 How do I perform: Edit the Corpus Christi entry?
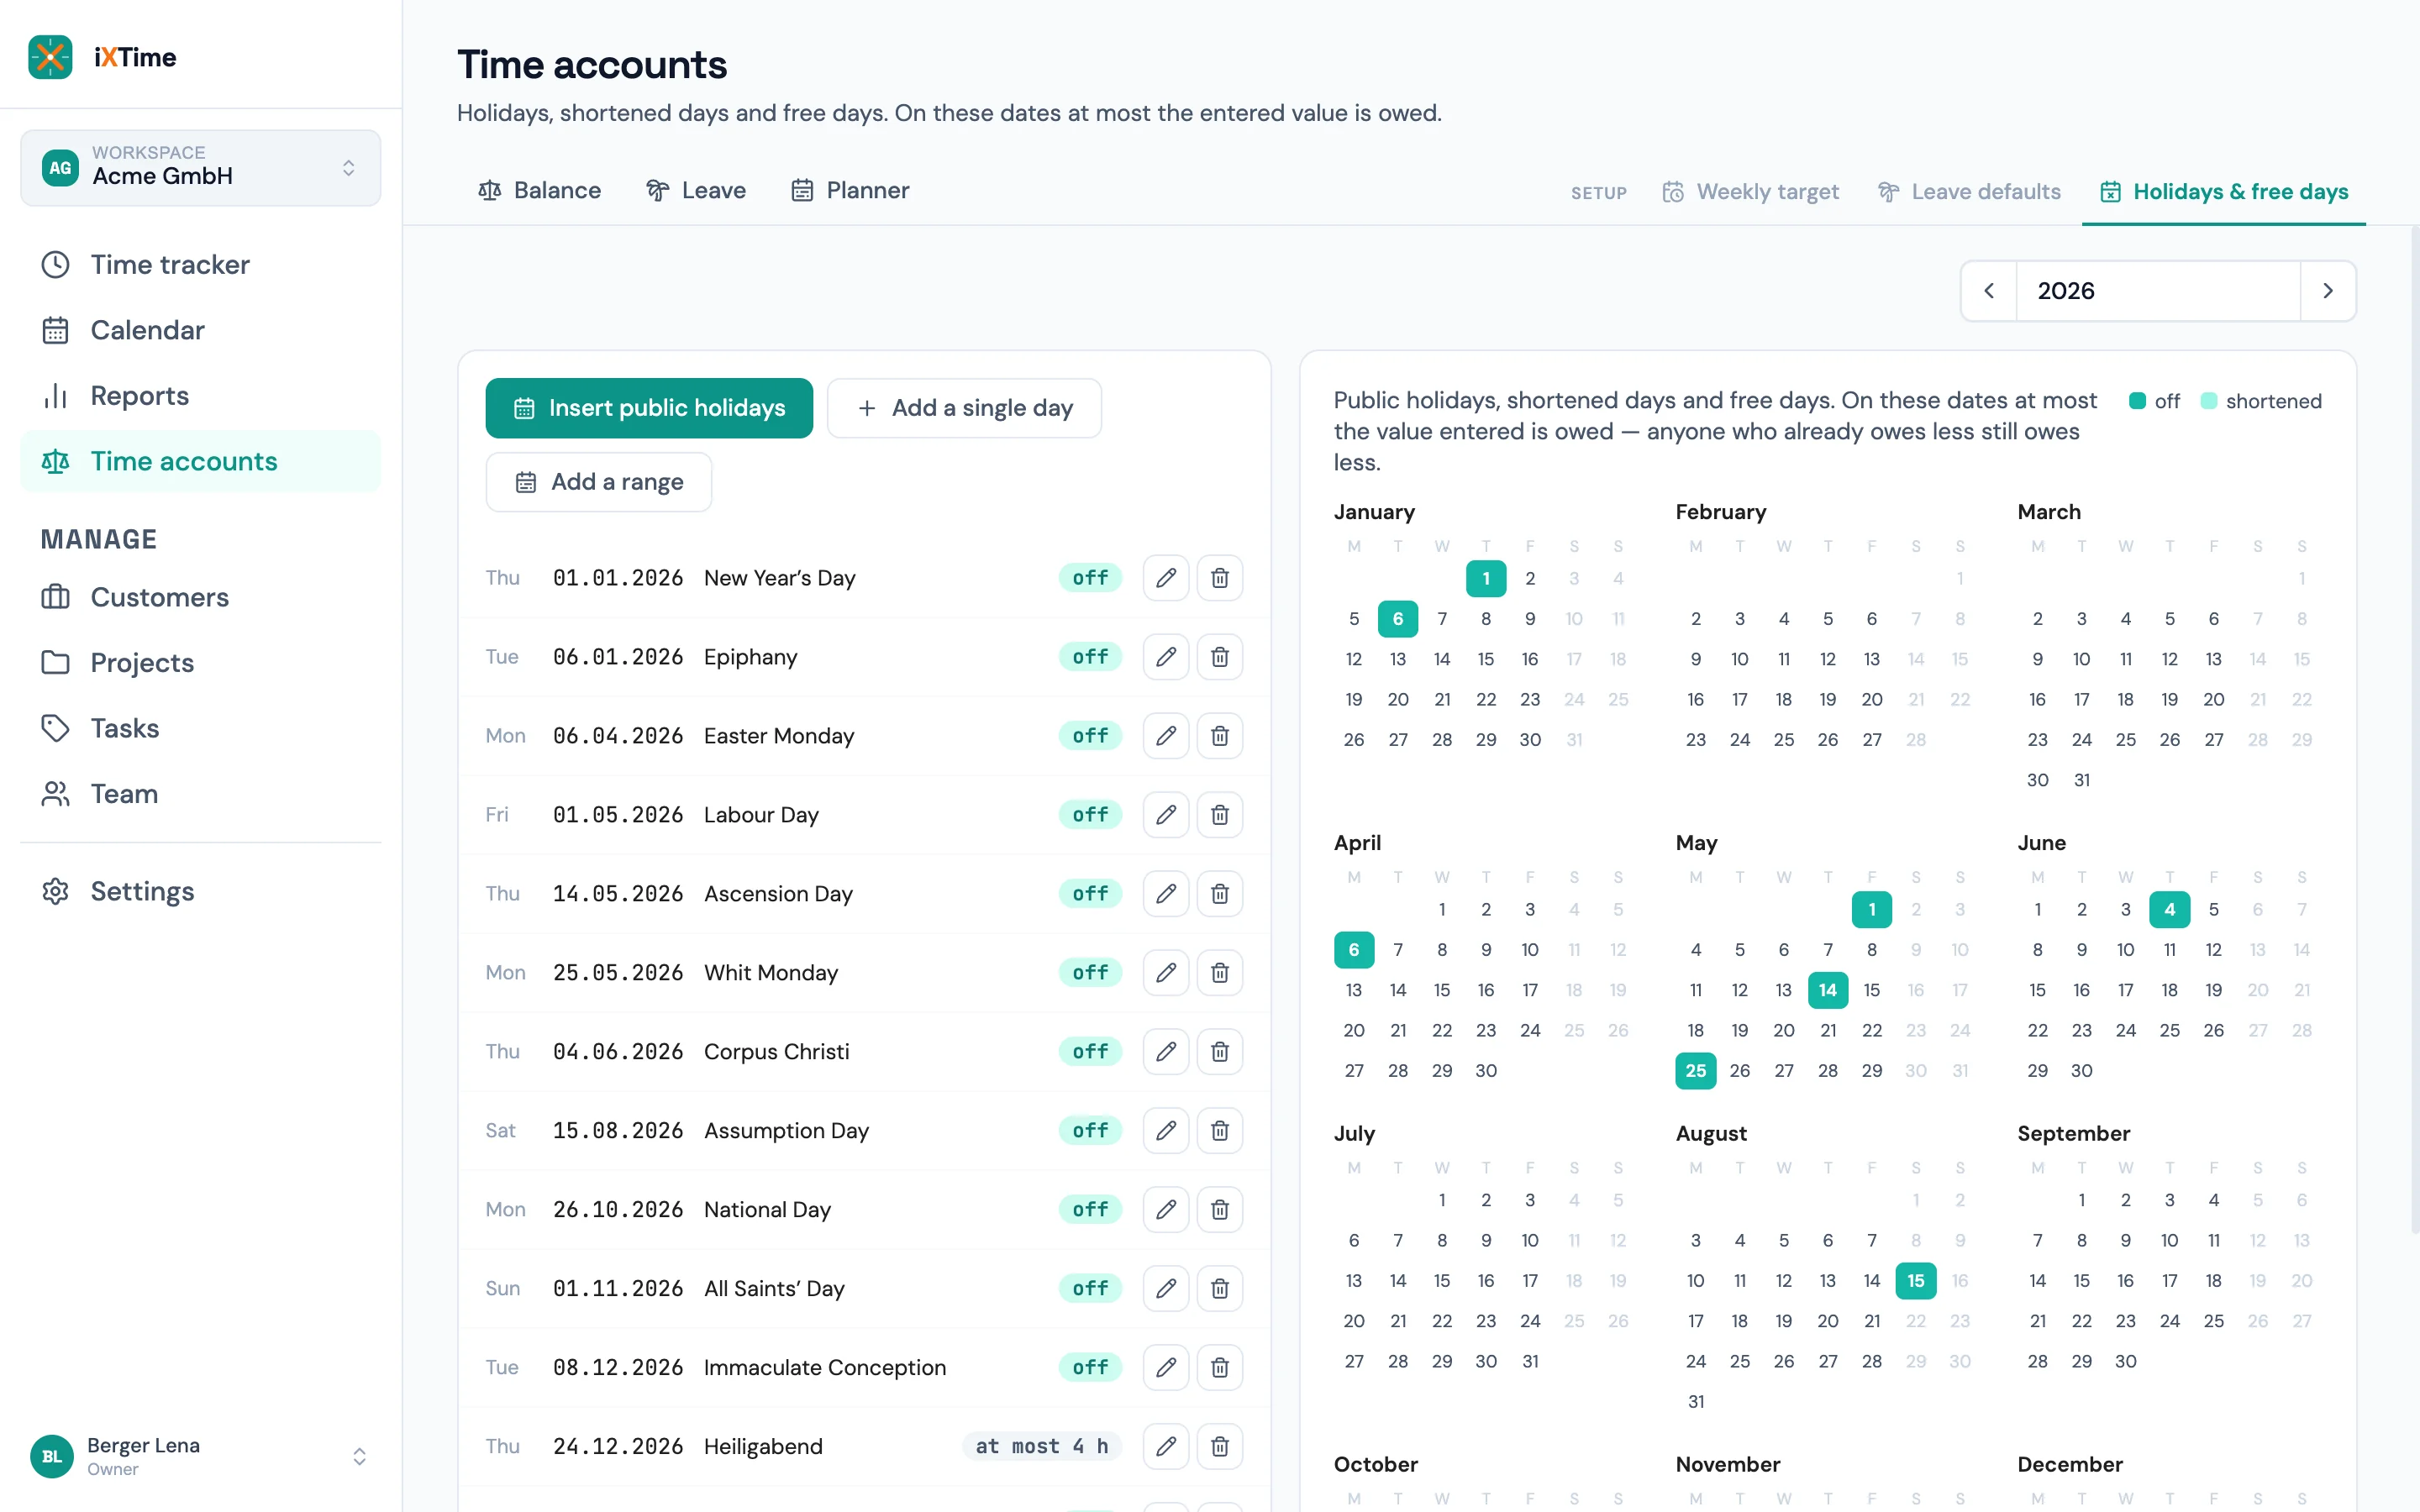[1165, 1052]
